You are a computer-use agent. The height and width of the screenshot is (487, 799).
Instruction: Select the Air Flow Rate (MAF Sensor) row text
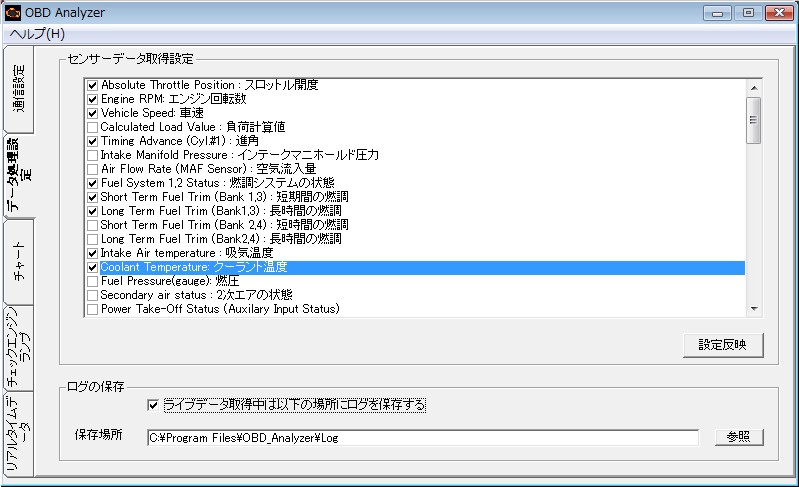(208, 169)
